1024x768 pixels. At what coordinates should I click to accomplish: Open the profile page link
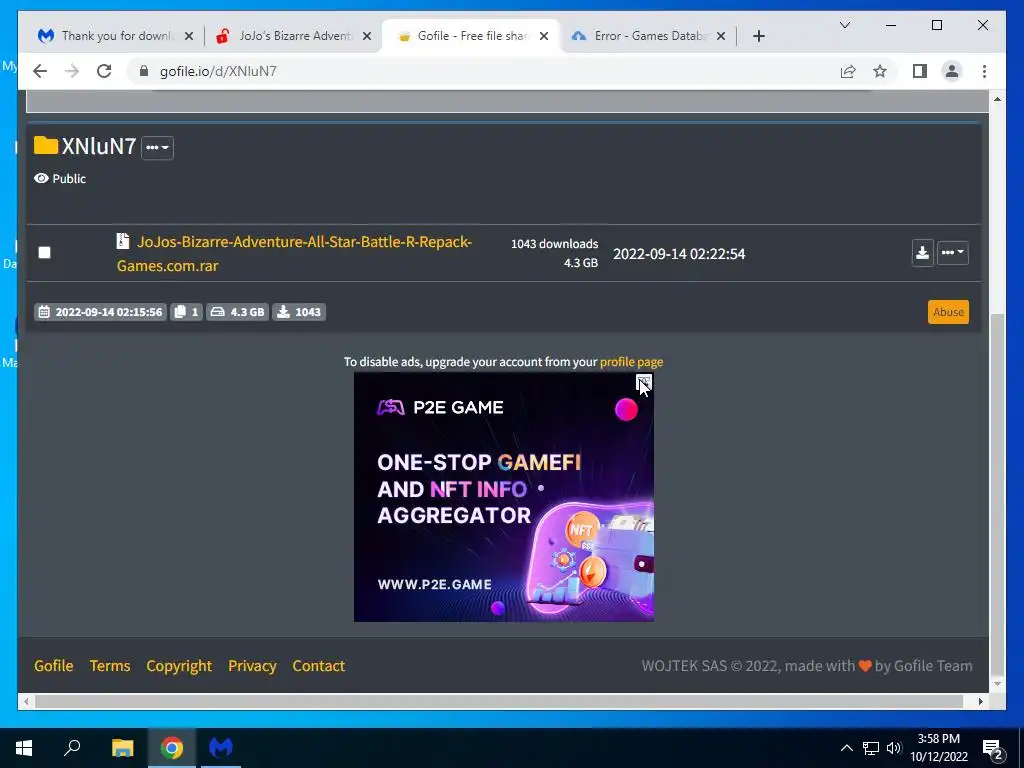pyautogui.click(x=632, y=362)
